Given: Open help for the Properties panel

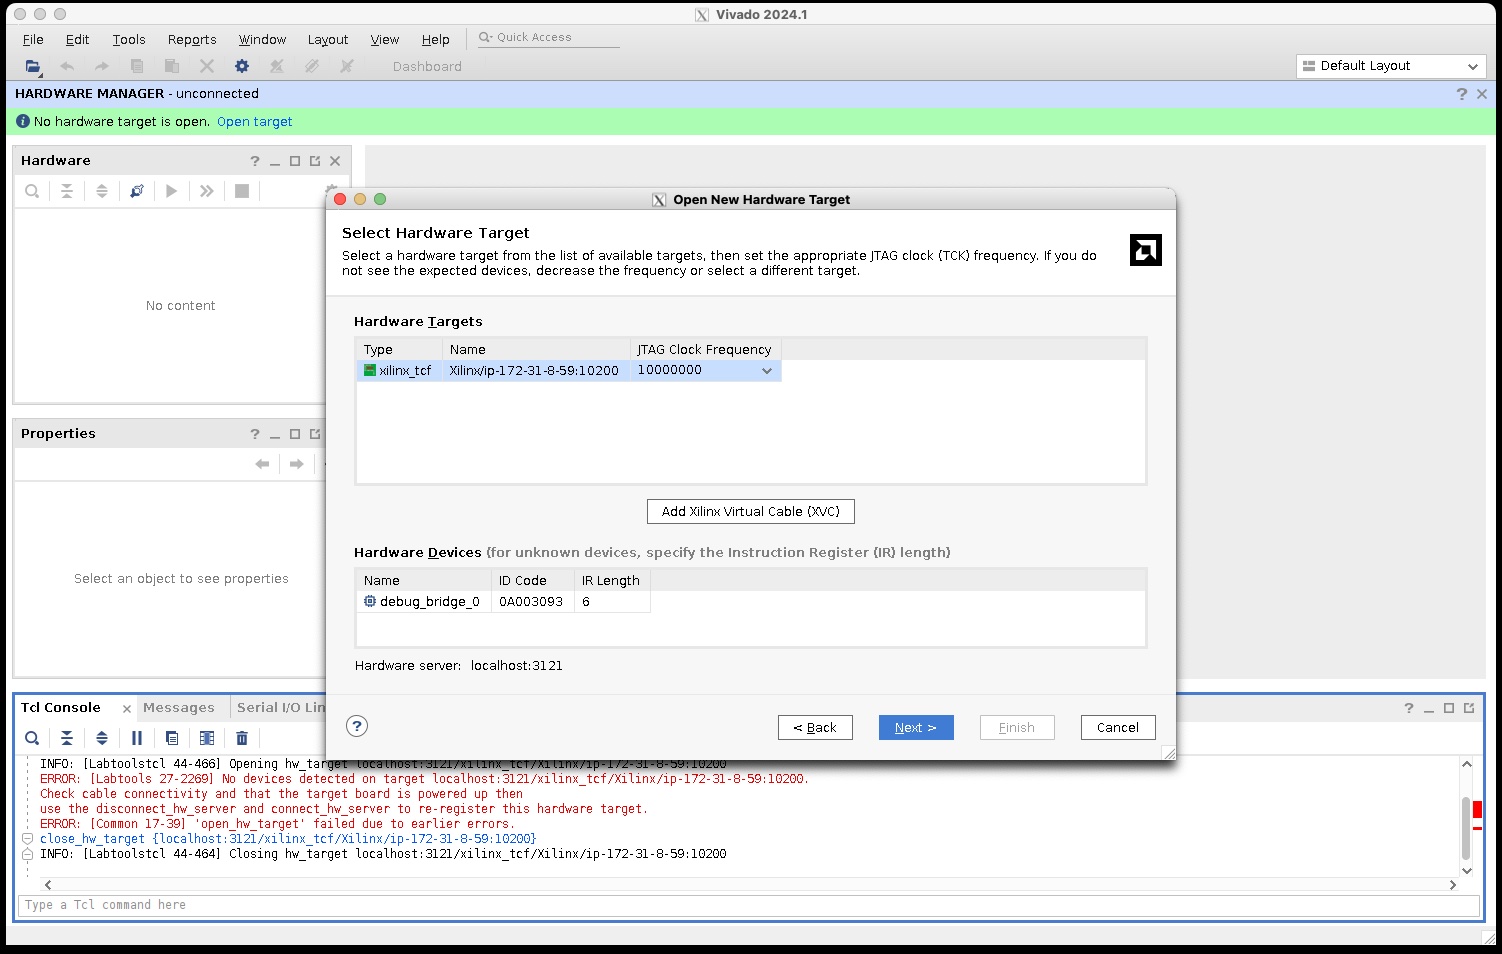Looking at the screenshot, I should click(255, 434).
